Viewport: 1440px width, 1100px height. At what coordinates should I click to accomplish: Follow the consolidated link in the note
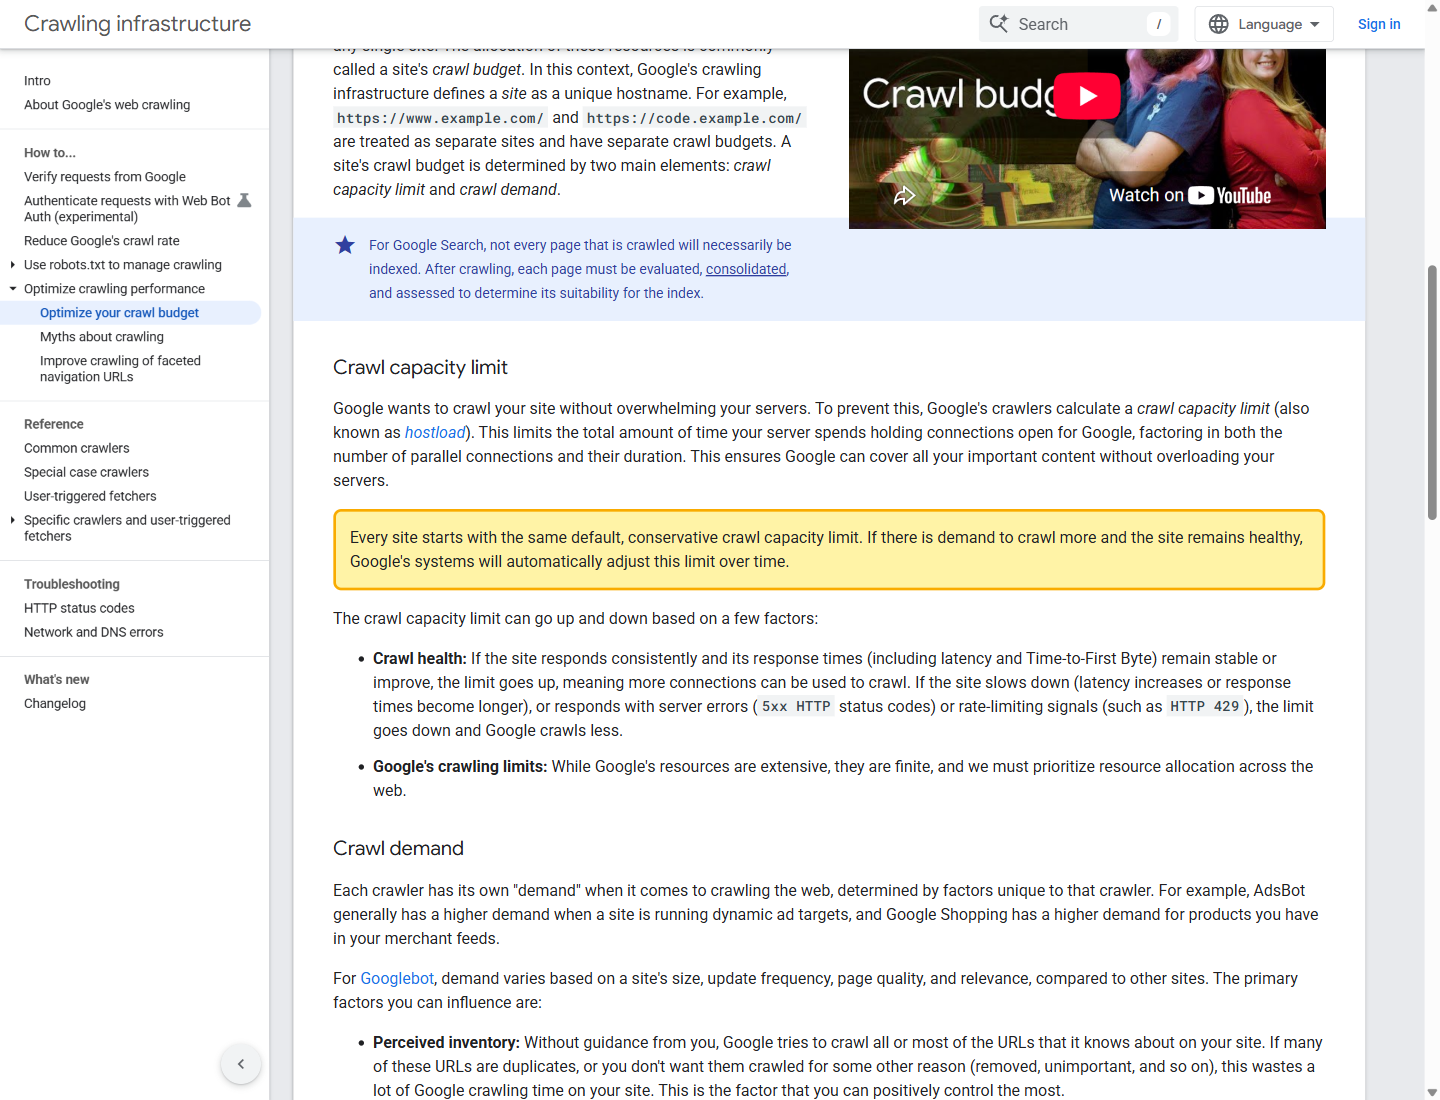tap(746, 269)
